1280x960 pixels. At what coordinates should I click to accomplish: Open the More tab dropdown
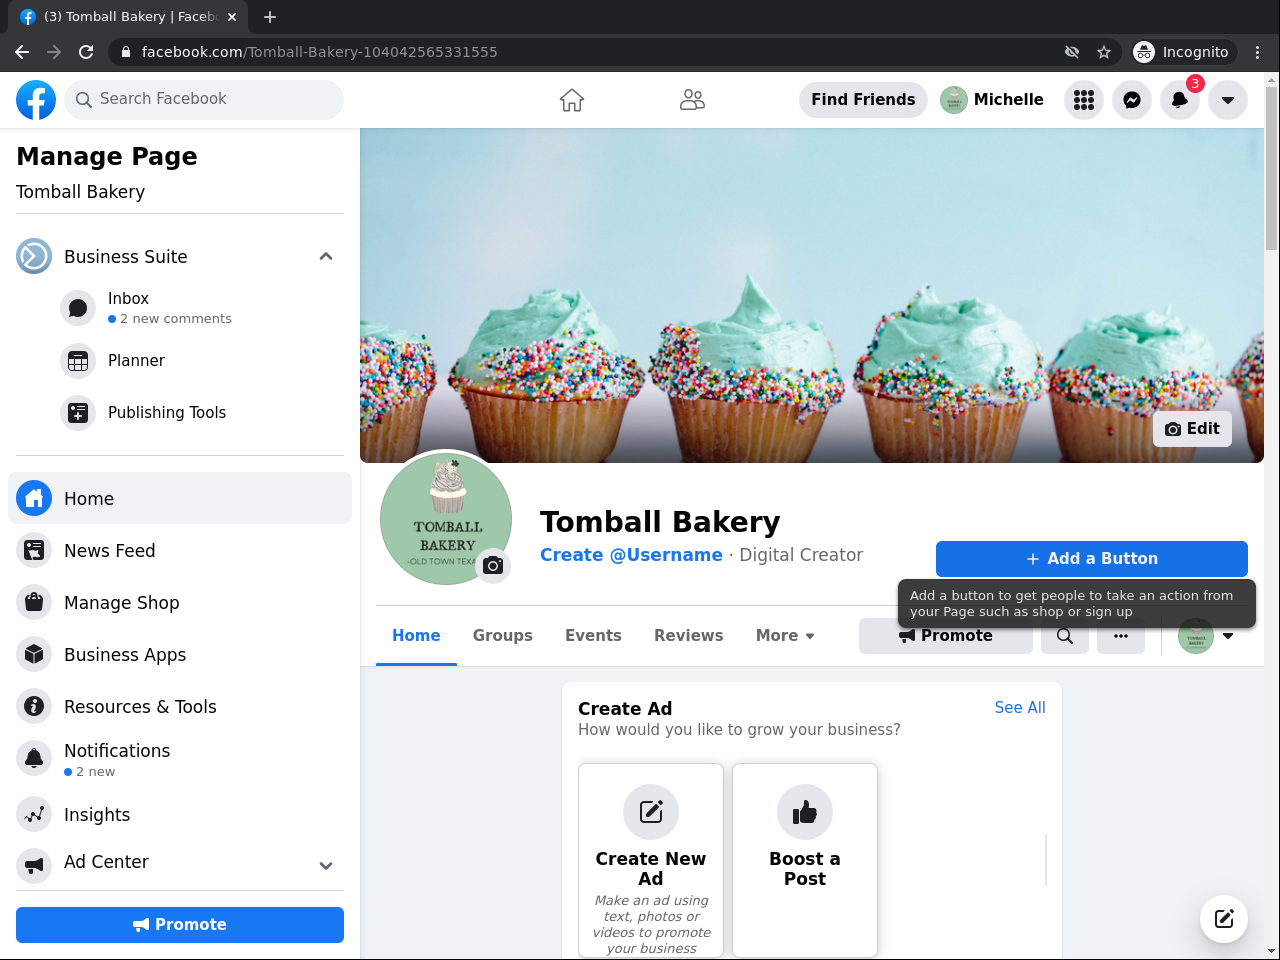[785, 635]
